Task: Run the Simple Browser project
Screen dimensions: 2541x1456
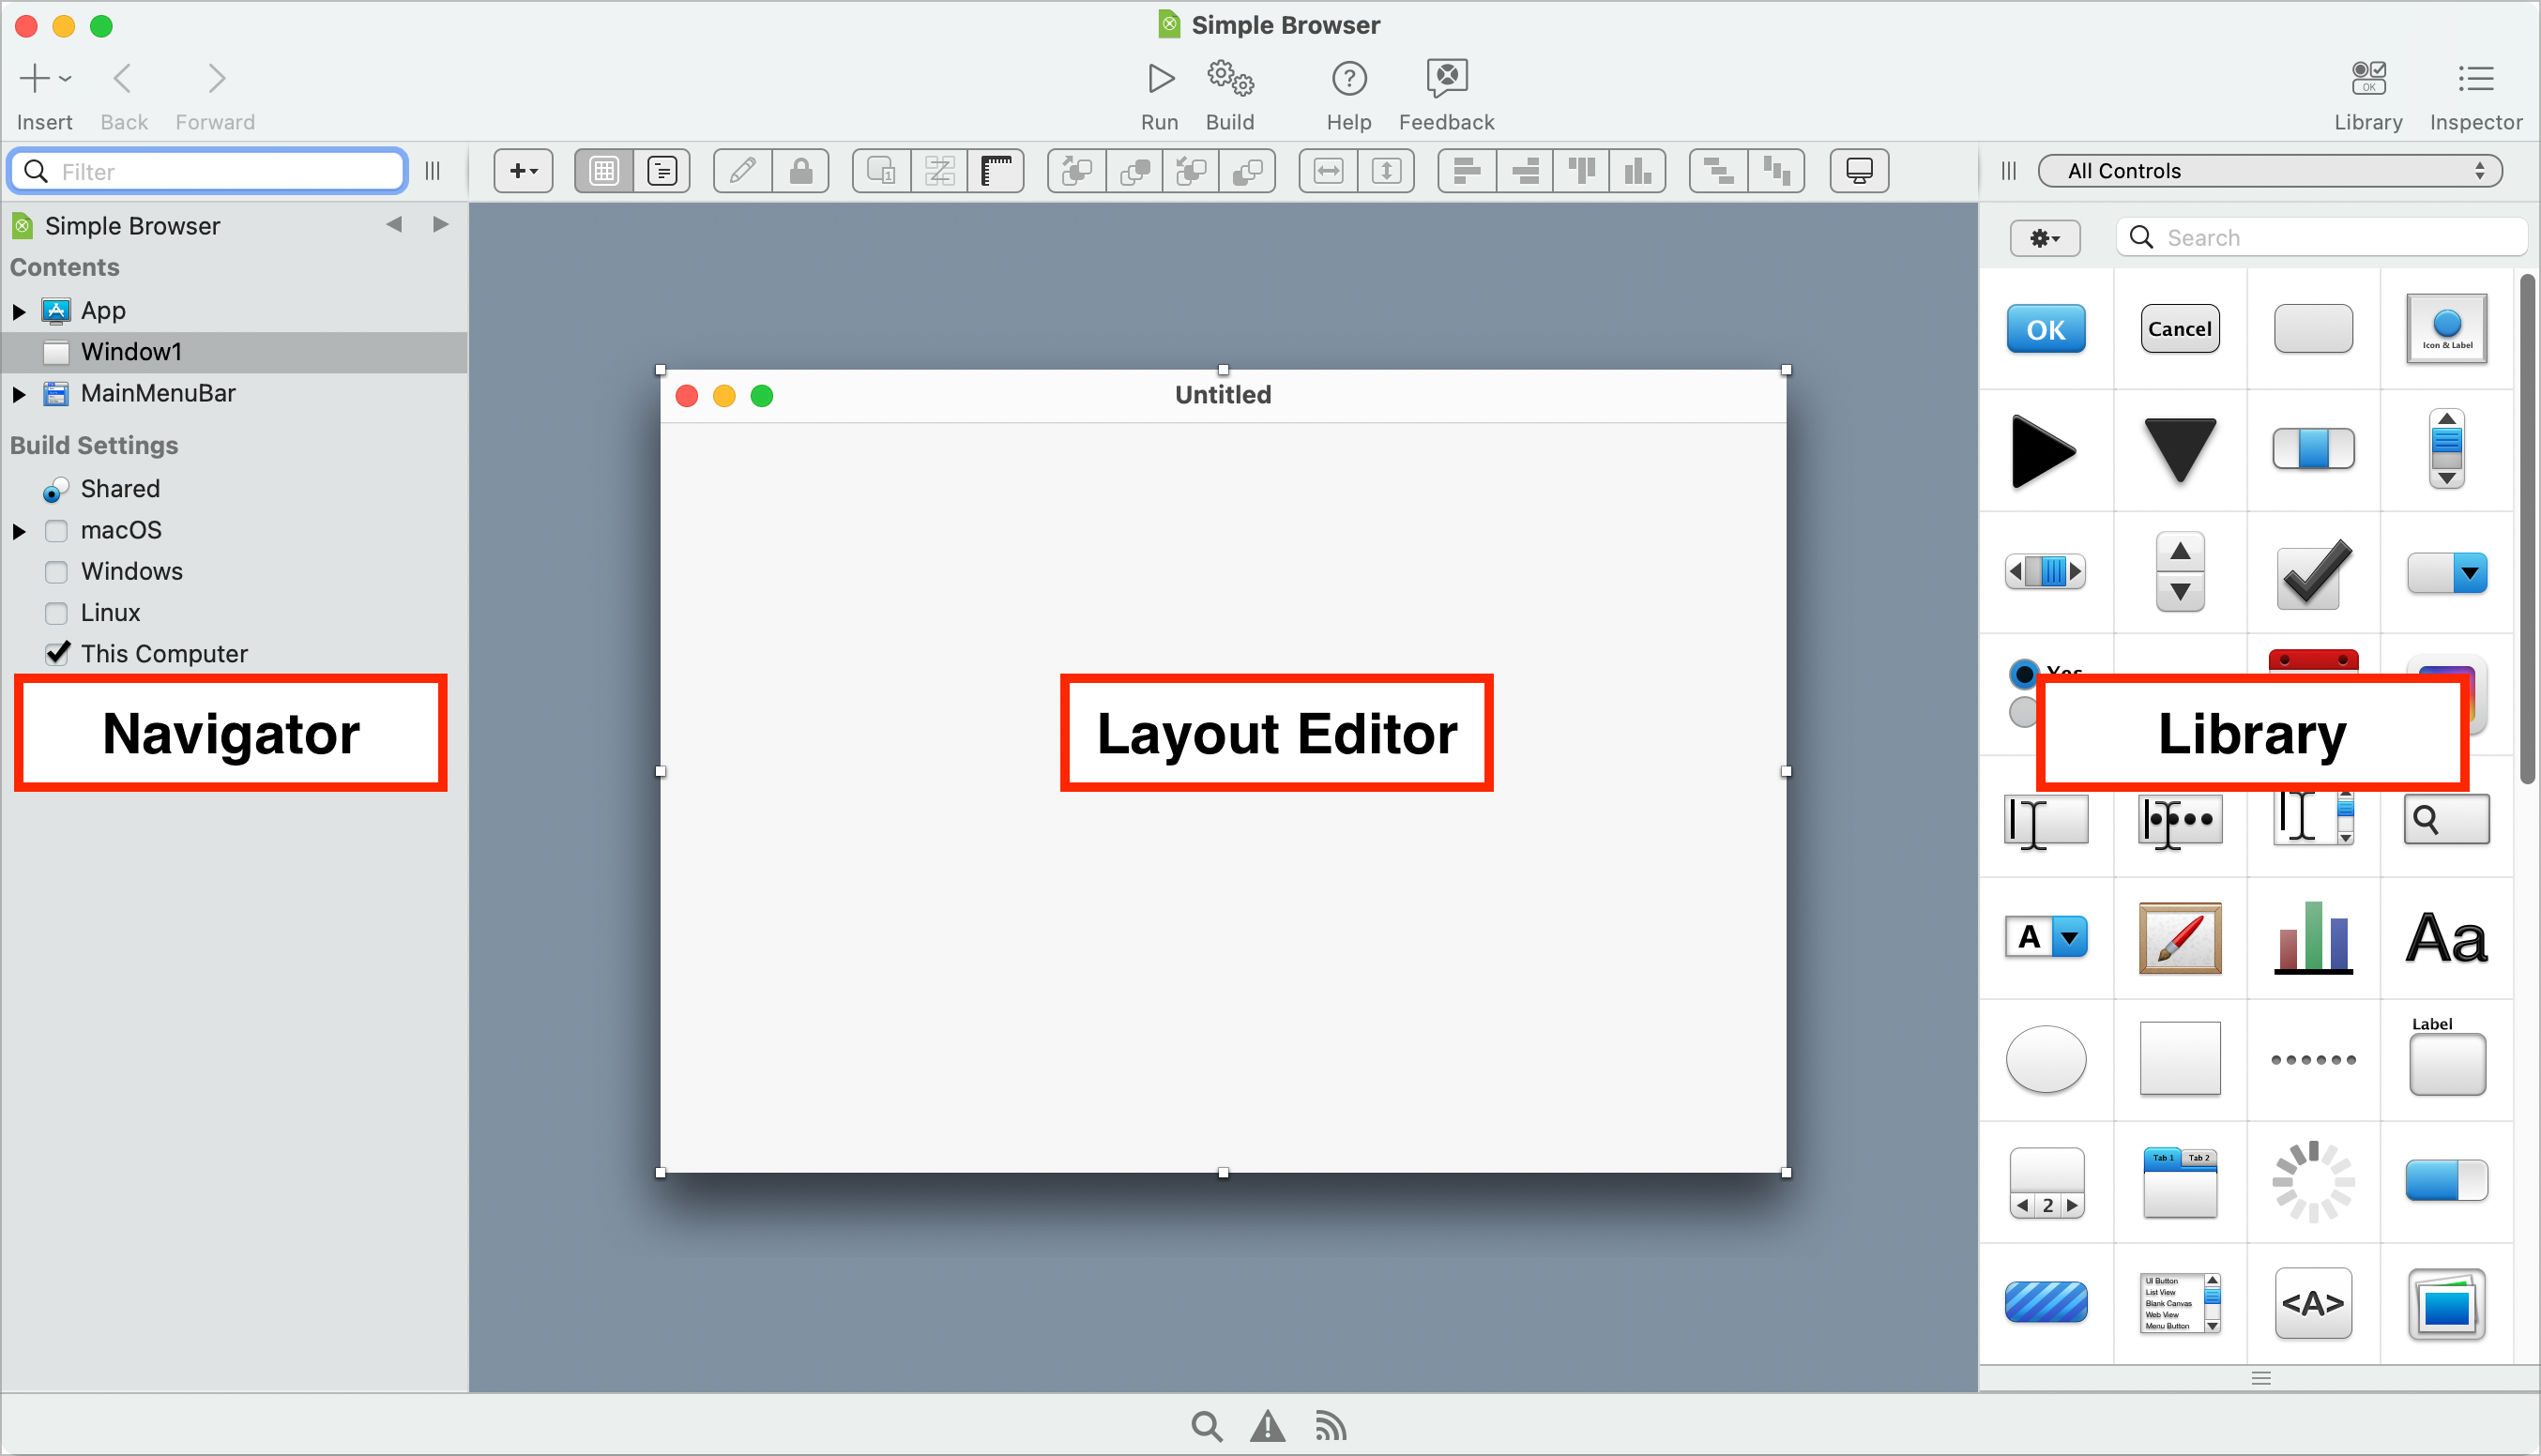Action: tap(1159, 93)
